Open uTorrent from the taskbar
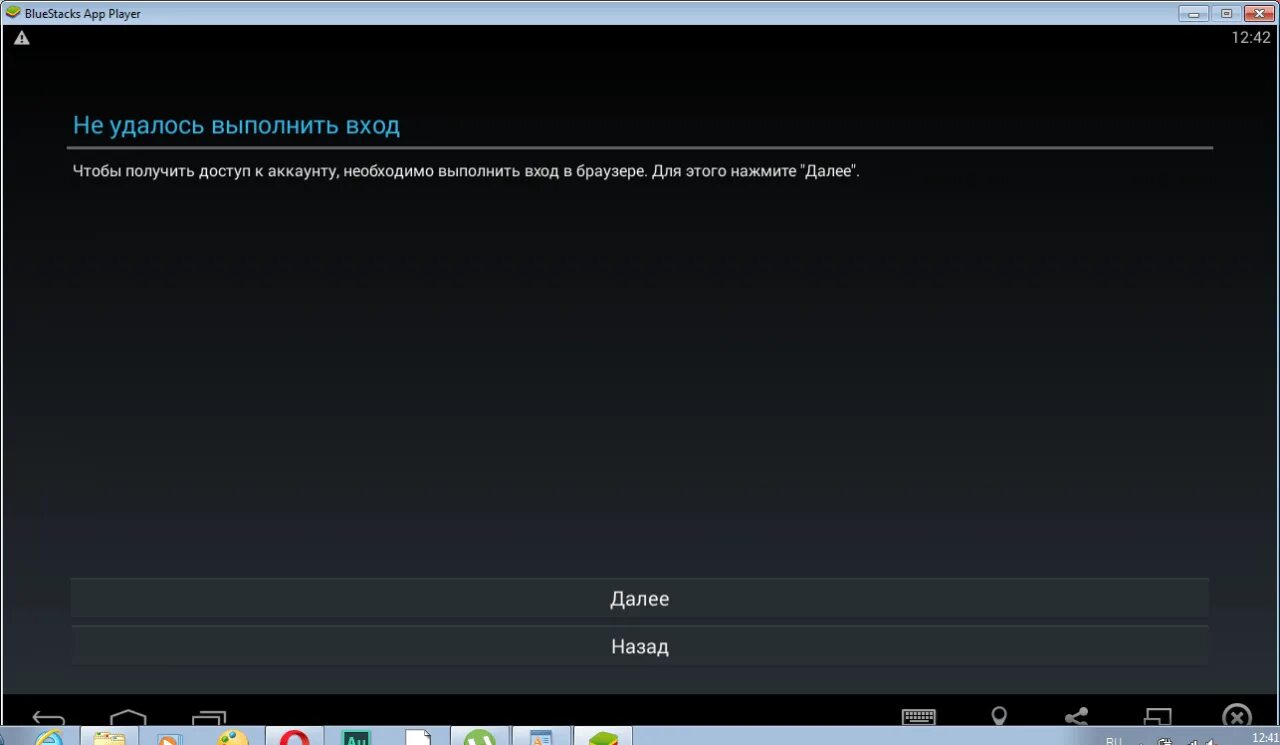The height and width of the screenshot is (745, 1280). point(480,738)
